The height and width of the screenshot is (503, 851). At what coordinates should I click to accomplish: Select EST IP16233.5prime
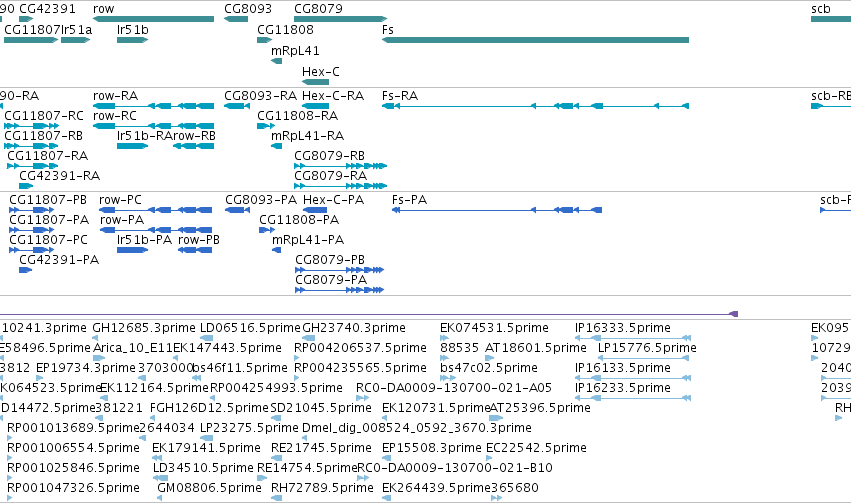click(623, 388)
